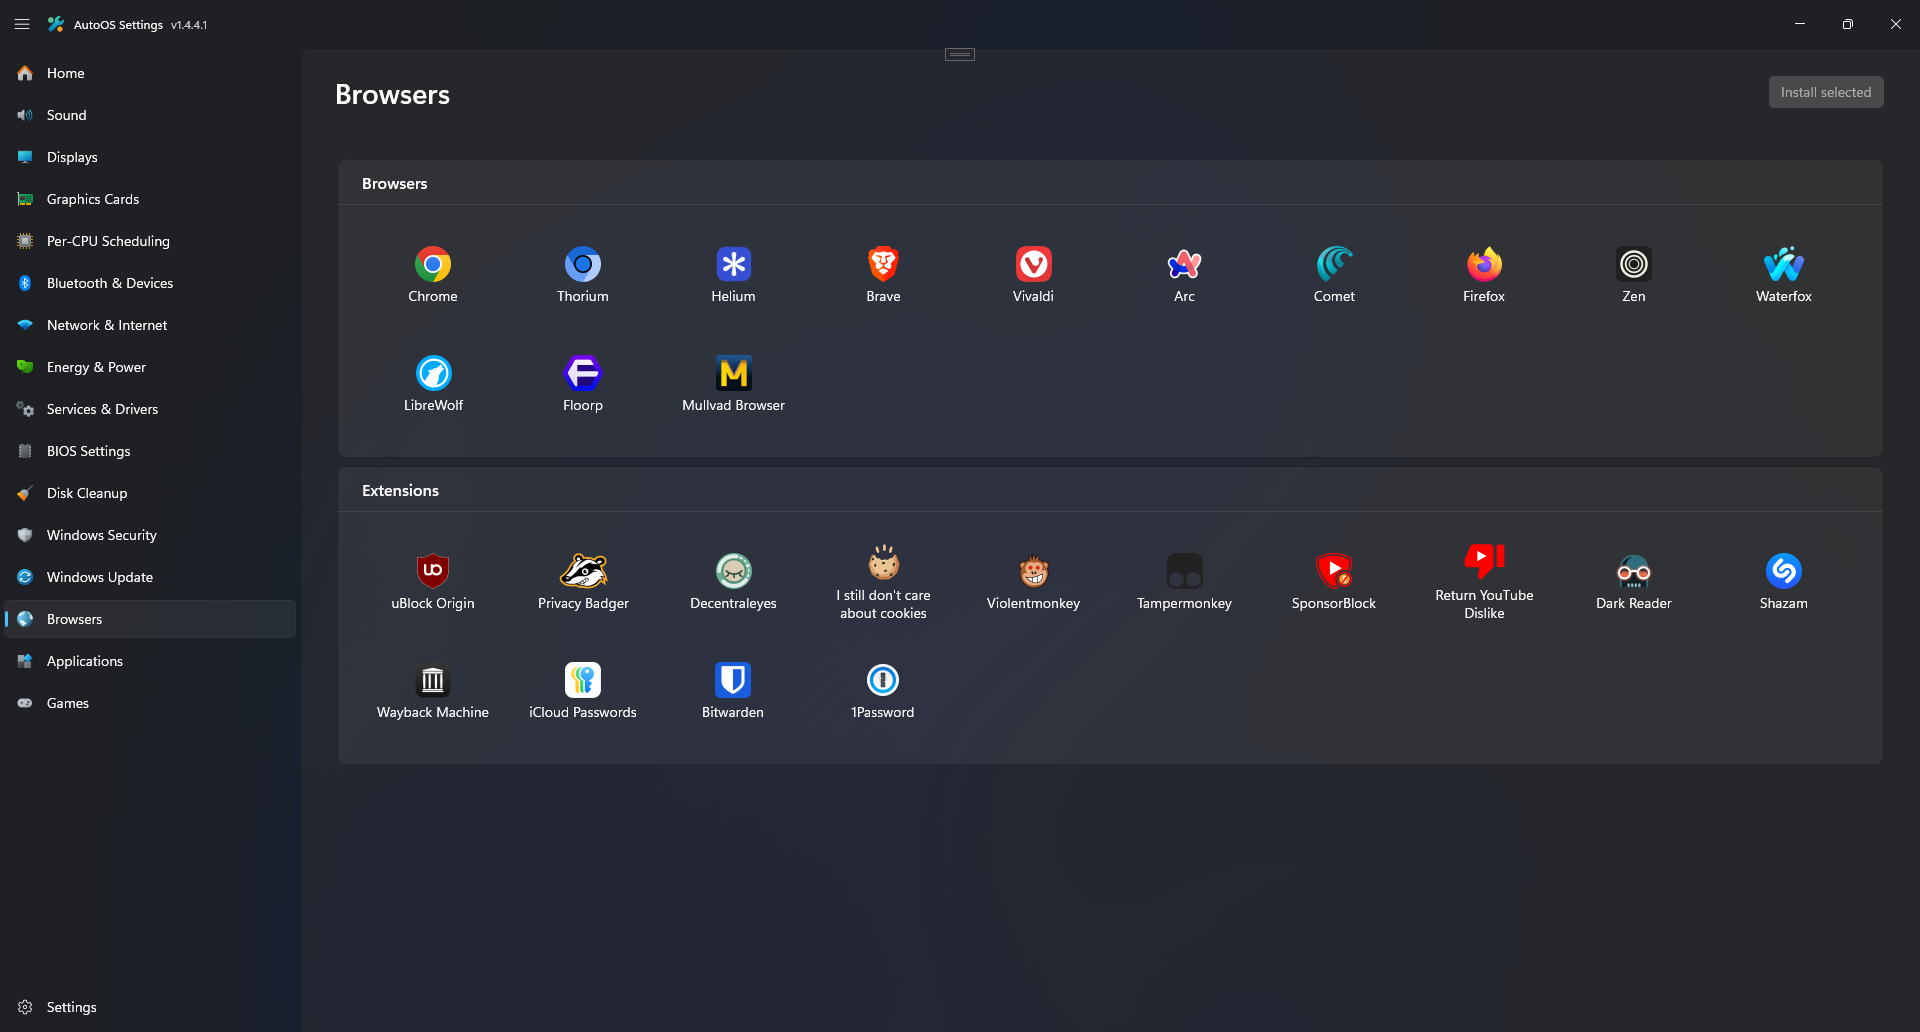Screen dimensions: 1920x1032
Task: Select the Comet browser icon
Action: click(x=1334, y=264)
